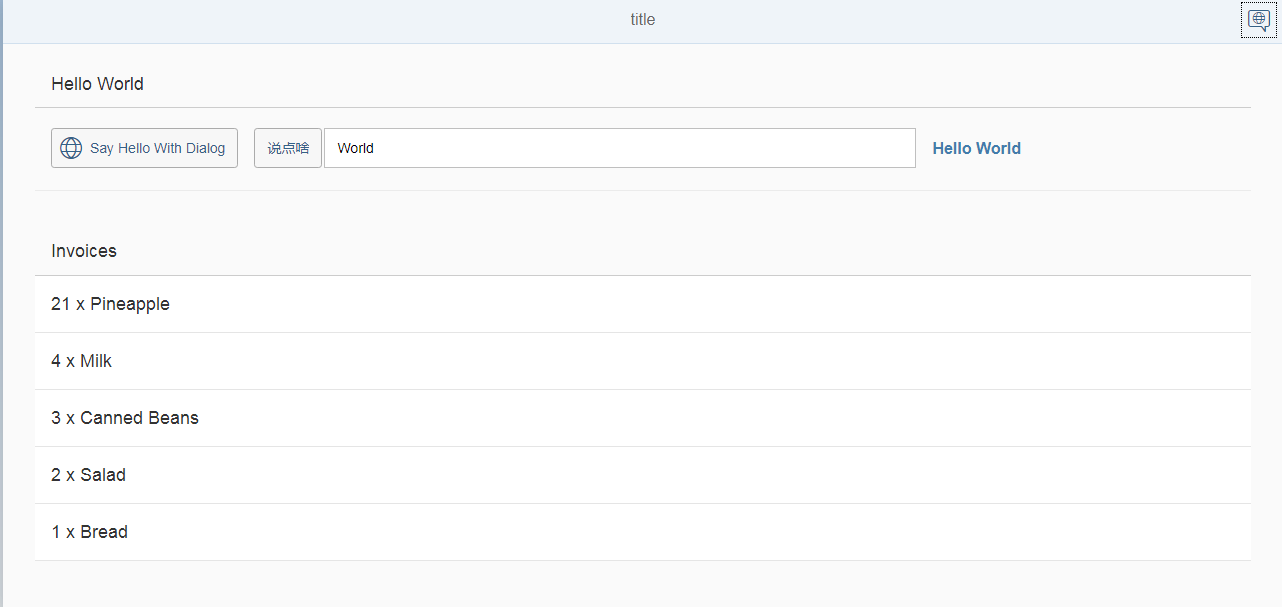This screenshot has height=607, width=1282.
Task: Click the blue Hello World text
Action: coord(976,148)
